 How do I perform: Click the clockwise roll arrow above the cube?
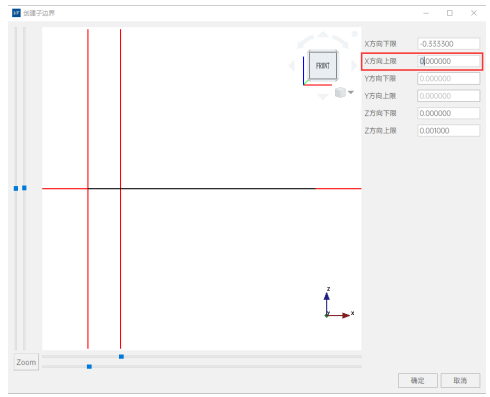click(x=341, y=41)
